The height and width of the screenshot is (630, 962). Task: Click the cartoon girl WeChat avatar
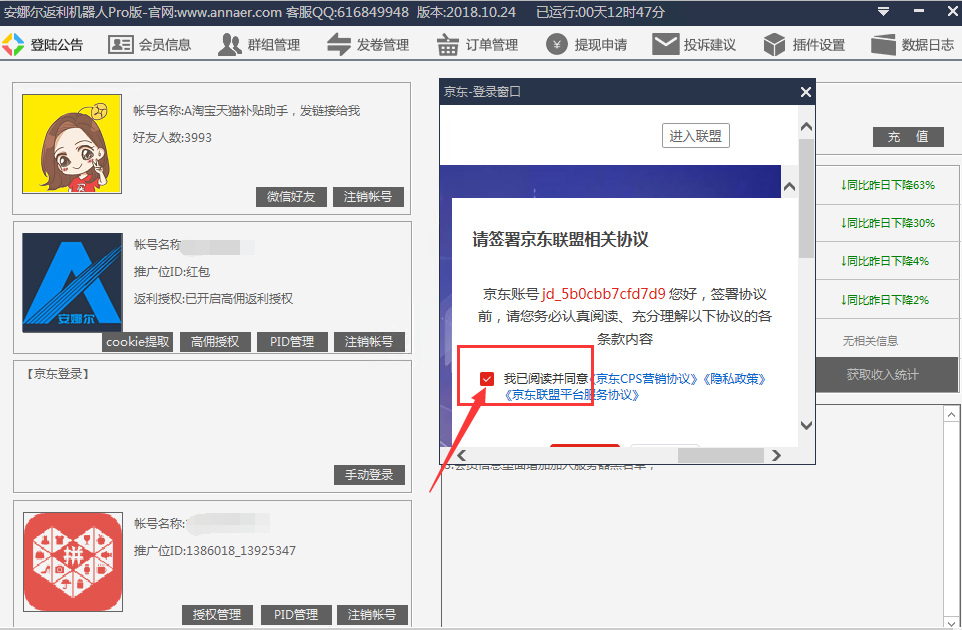pyautogui.click(x=72, y=144)
